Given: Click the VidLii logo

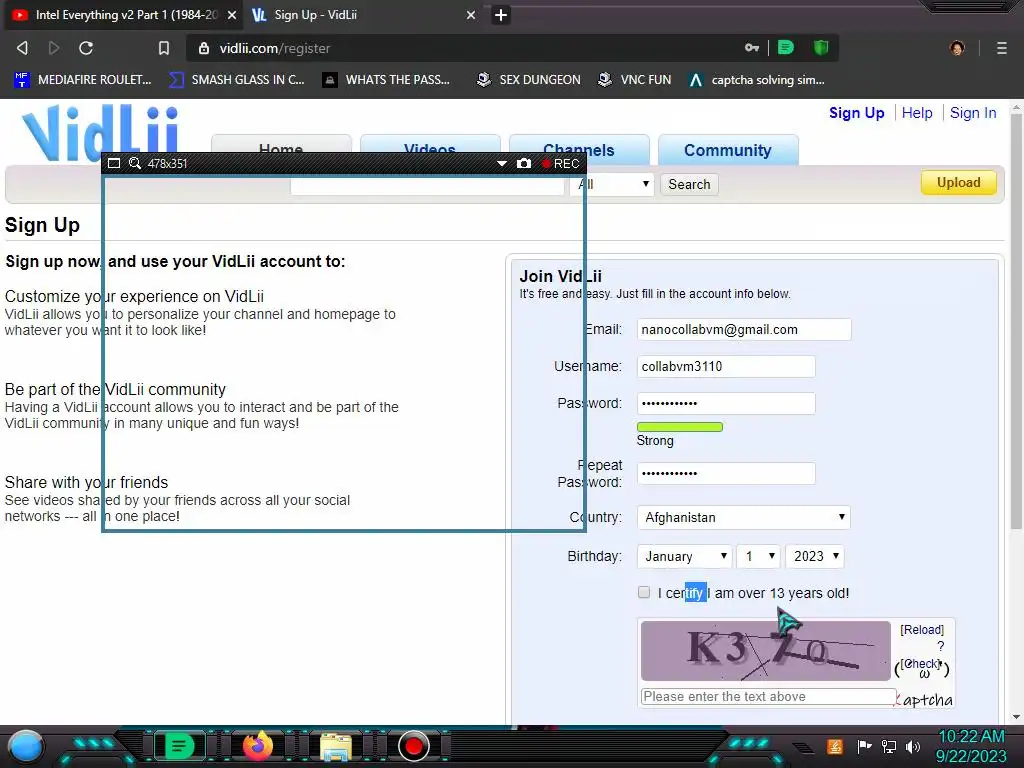Looking at the screenshot, I should click(100, 133).
